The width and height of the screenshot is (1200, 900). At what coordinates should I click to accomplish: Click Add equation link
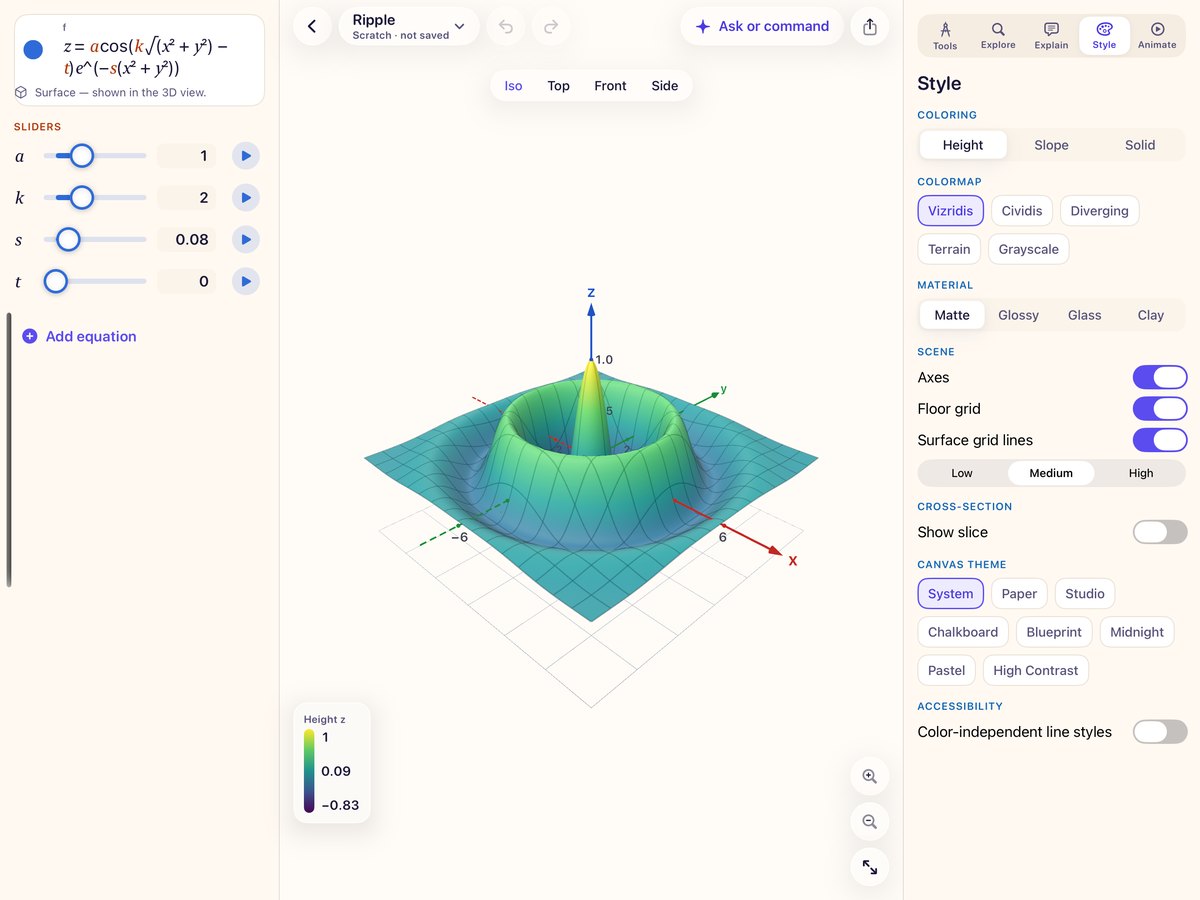pyautogui.click(x=91, y=337)
